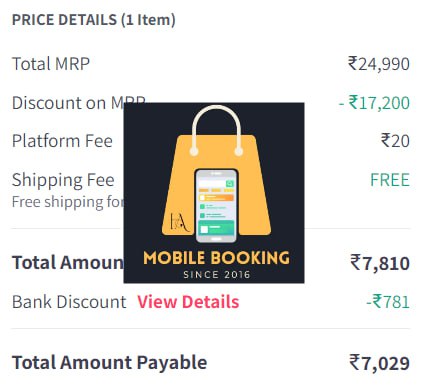Click the ₹20 platform fee amount
This screenshot has height=386, width=429.
(395, 141)
